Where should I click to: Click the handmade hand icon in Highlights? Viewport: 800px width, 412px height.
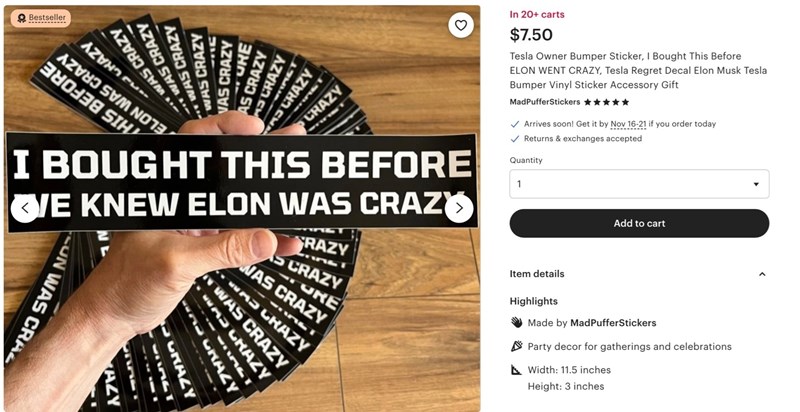[517, 323]
